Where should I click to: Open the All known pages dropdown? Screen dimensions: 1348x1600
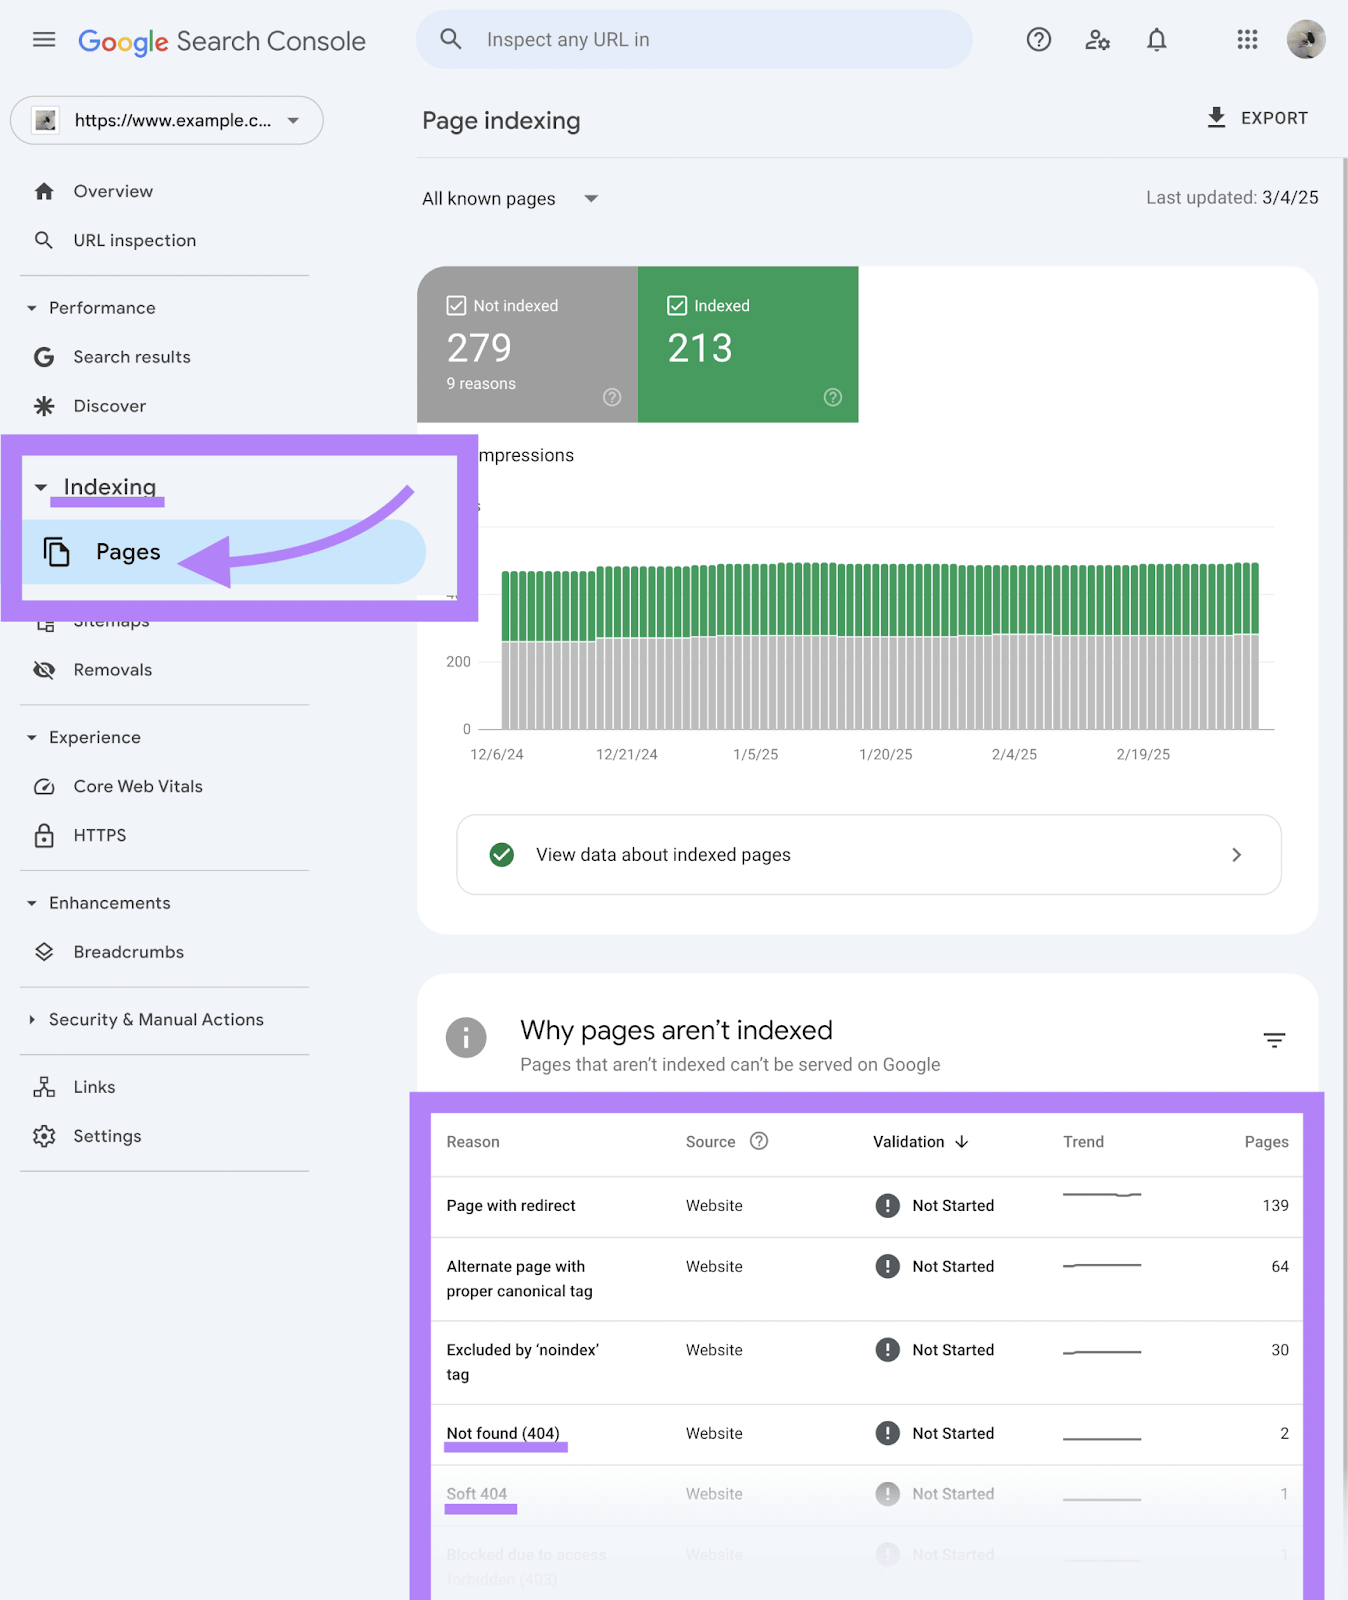point(509,199)
